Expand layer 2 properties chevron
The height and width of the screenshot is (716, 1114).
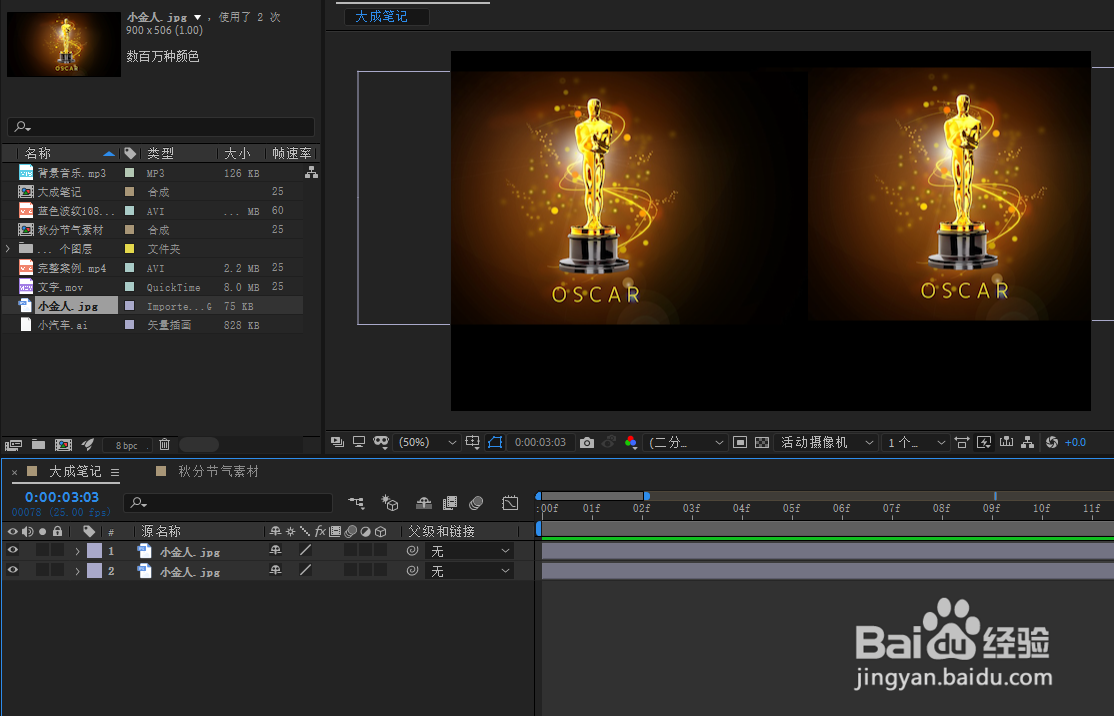[x=77, y=571]
